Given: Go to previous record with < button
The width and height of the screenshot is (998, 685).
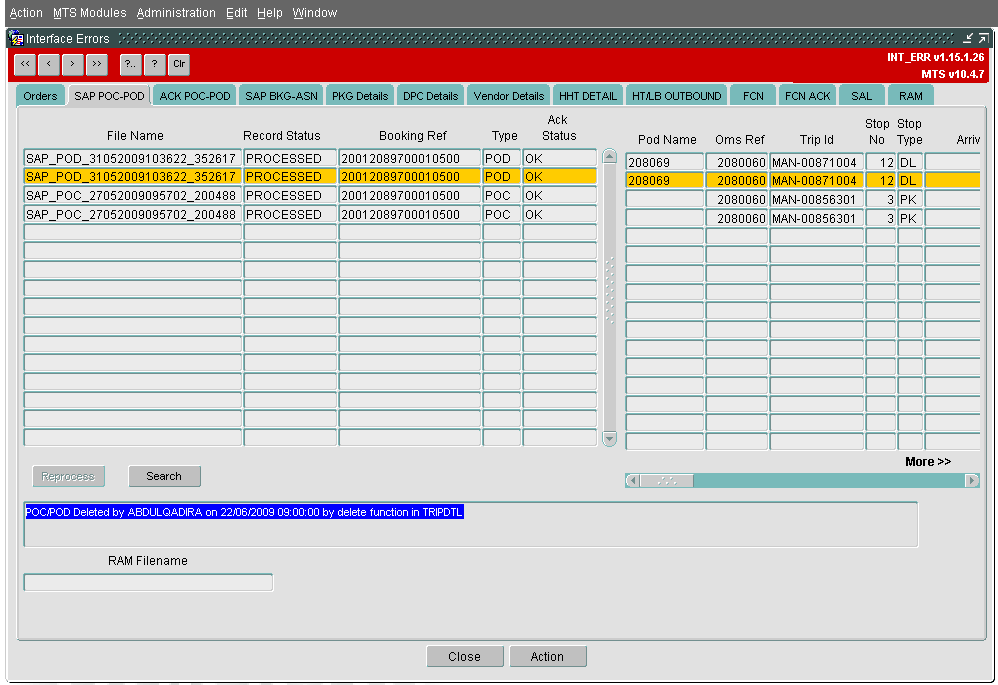Looking at the screenshot, I should point(49,64).
